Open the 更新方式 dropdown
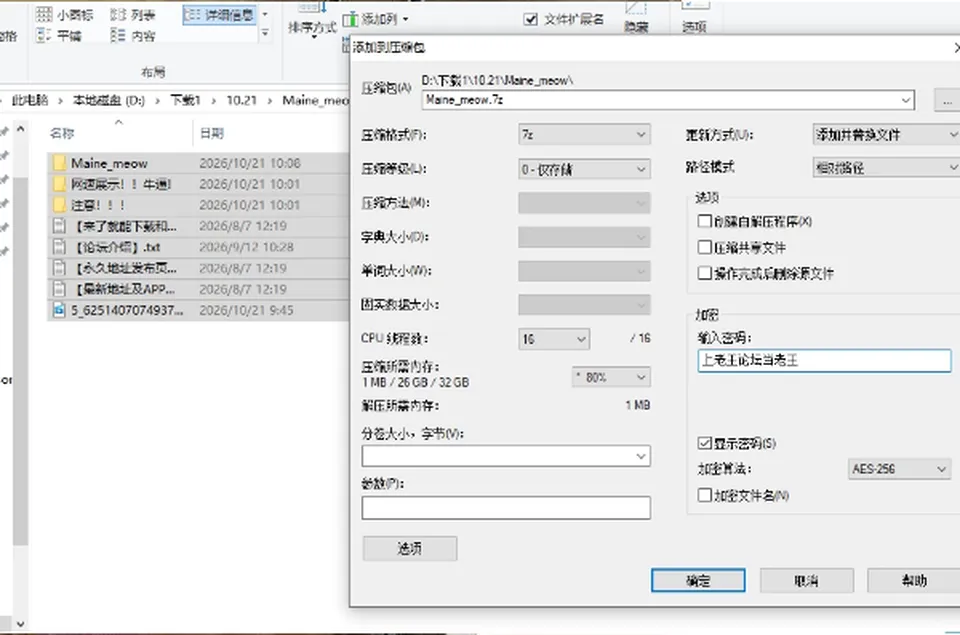Viewport: 960px width, 635px height. [x=886, y=134]
